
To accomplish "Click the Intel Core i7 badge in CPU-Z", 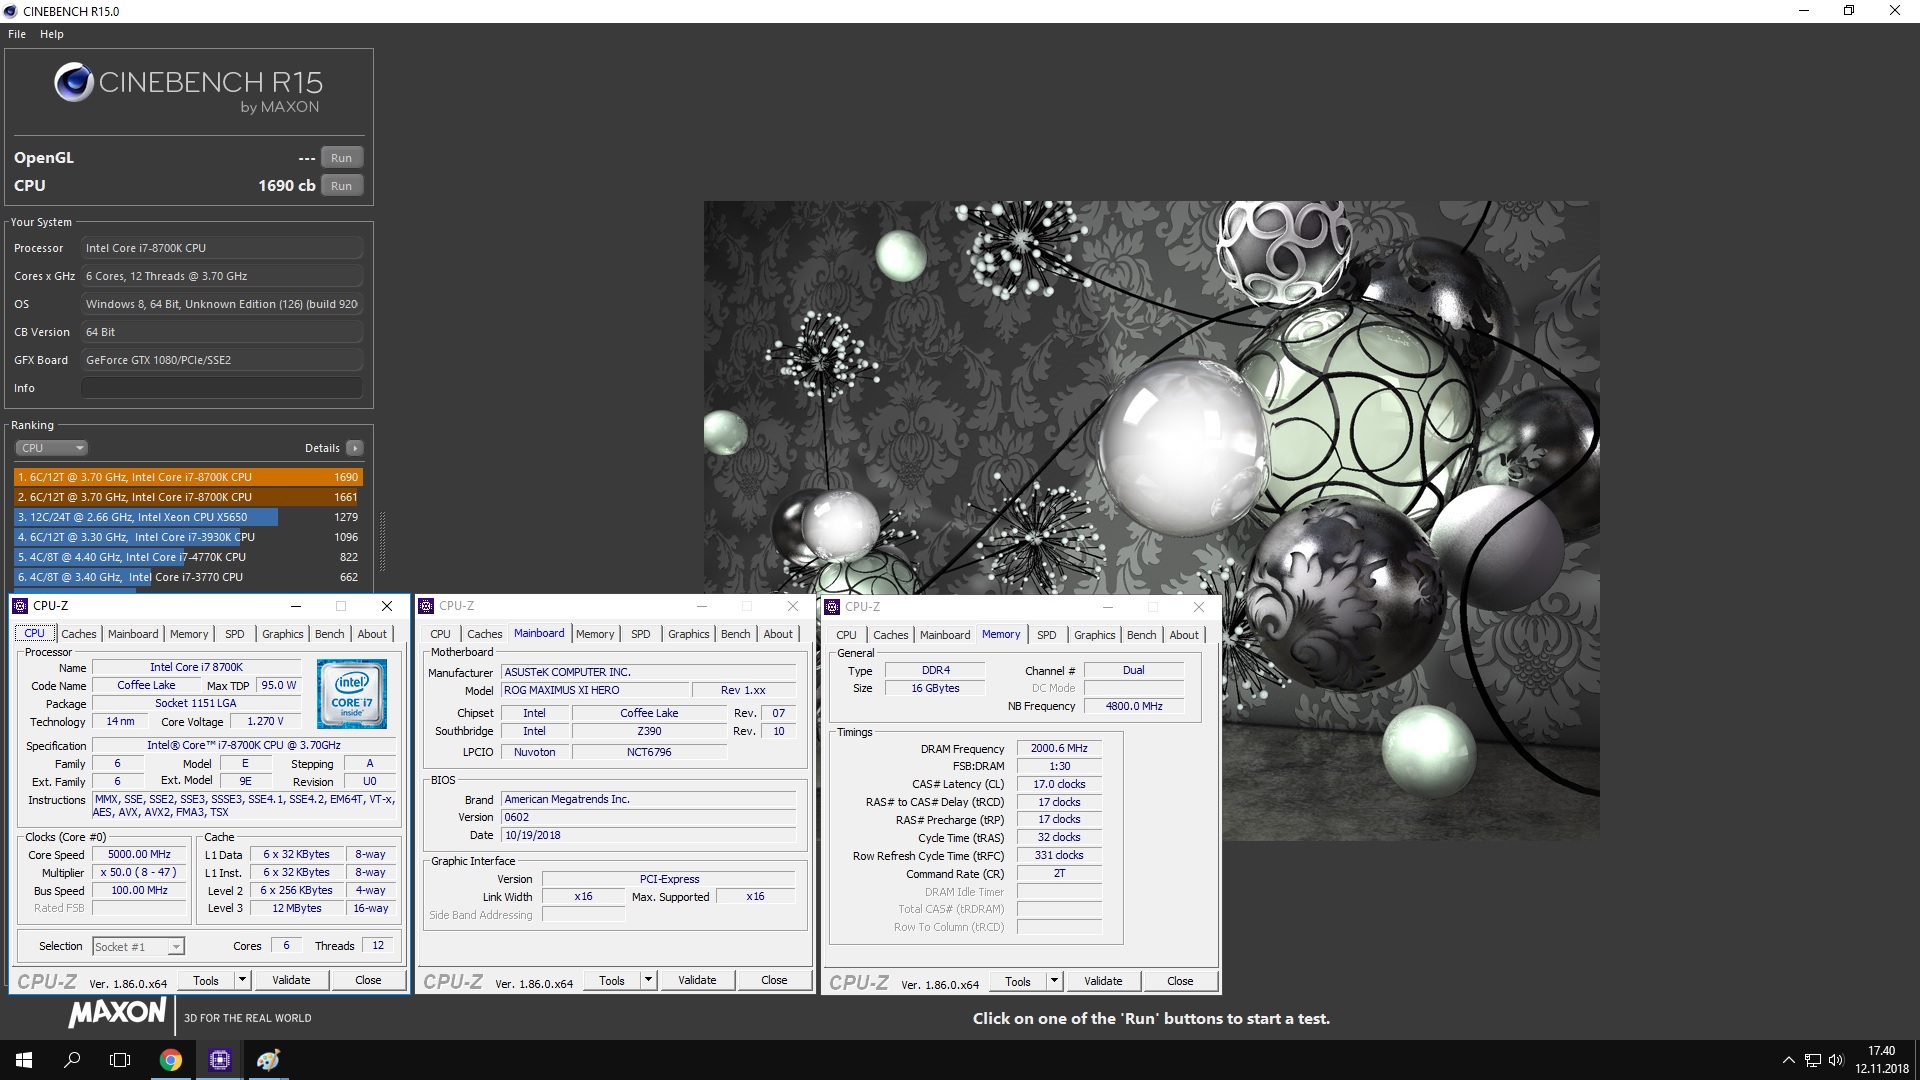I will tap(352, 693).
